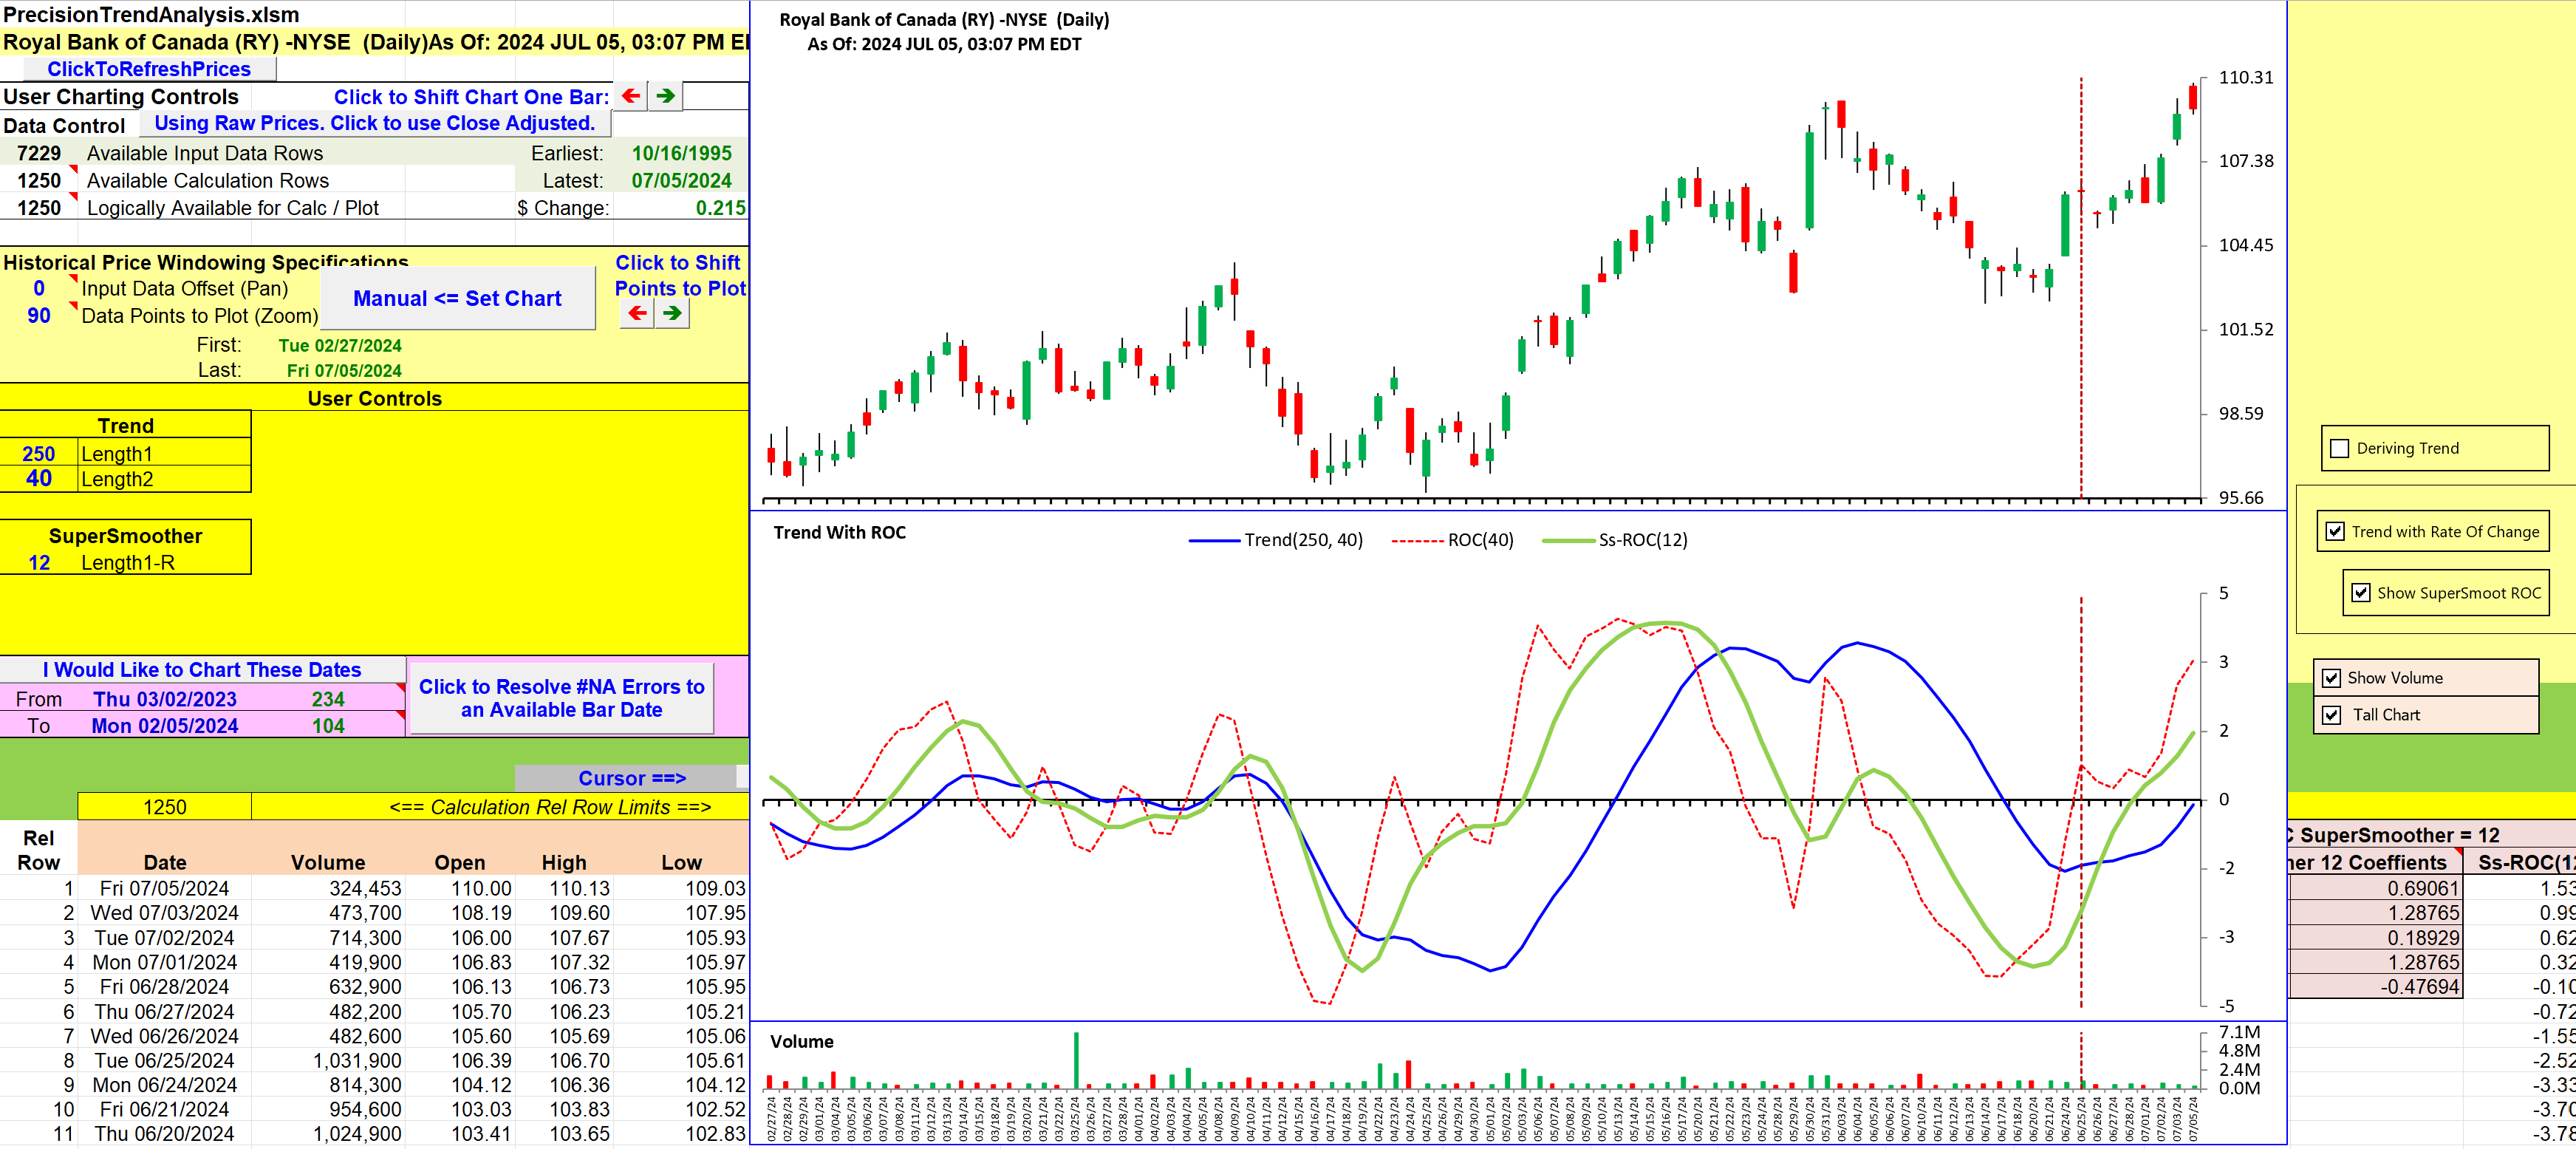The height and width of the screenshot is (1149, 2576).
Task: Click the ClickToRefreshPrices button
Action: coord(149,69)
